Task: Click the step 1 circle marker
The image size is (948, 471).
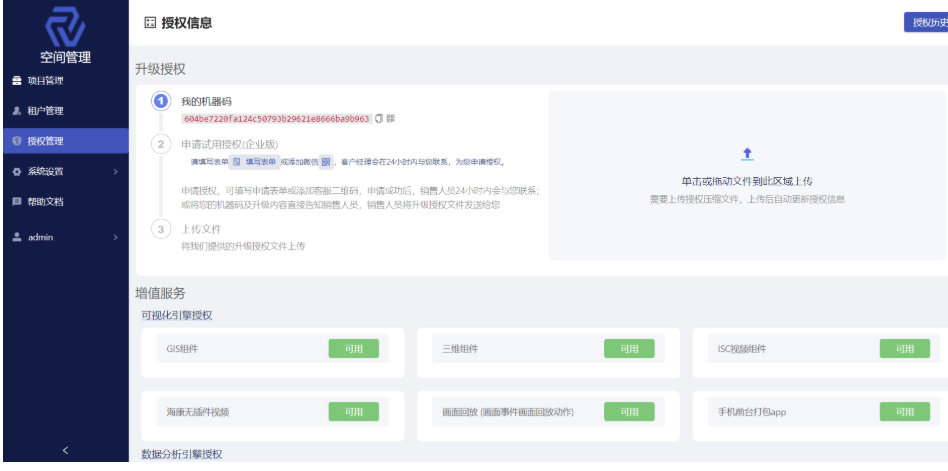Action: (161, 101)
